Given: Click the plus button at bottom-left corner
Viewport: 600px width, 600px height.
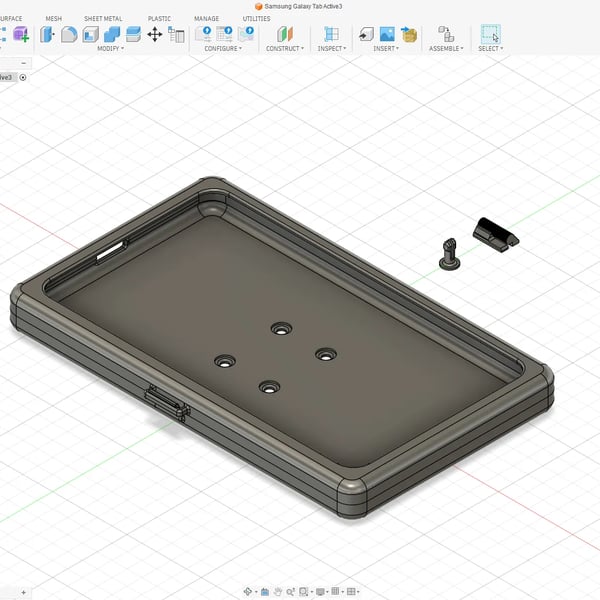Looking at the screenshot, I should coord(24,592).
